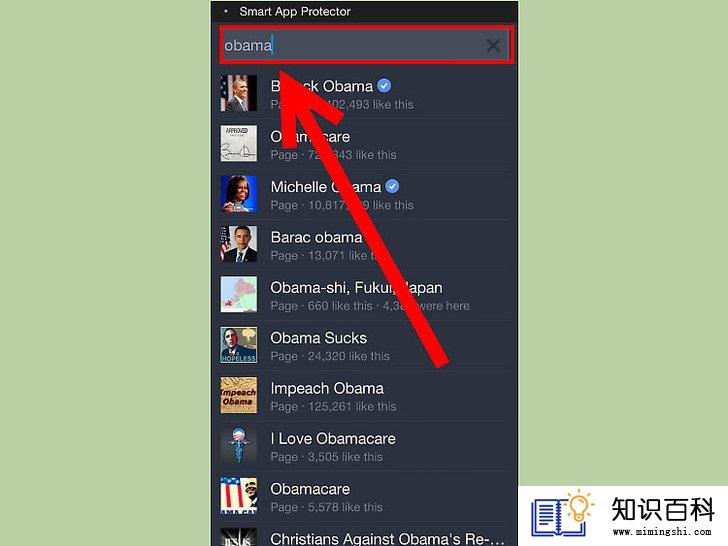Click the Barac obama portrait thumbnail

[238, 244]
